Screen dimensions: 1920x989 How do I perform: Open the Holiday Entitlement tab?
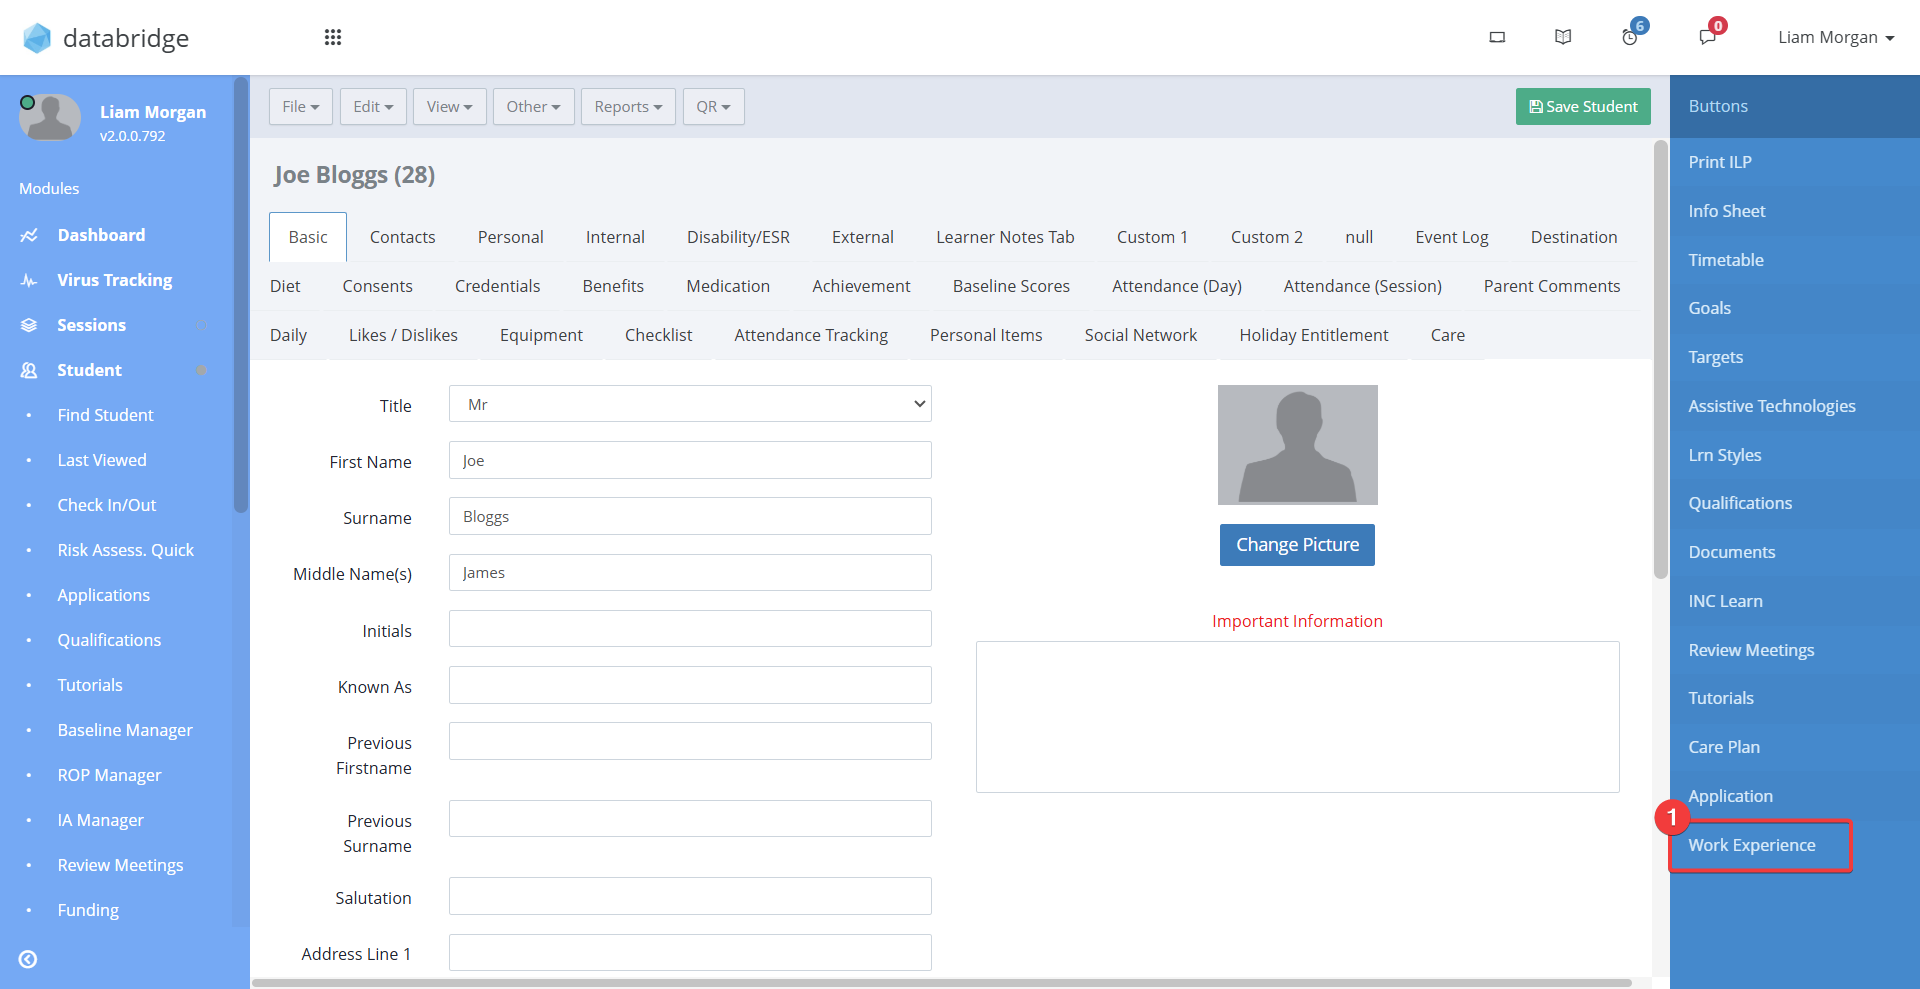pyautogui.click(x=1314, y=335)
